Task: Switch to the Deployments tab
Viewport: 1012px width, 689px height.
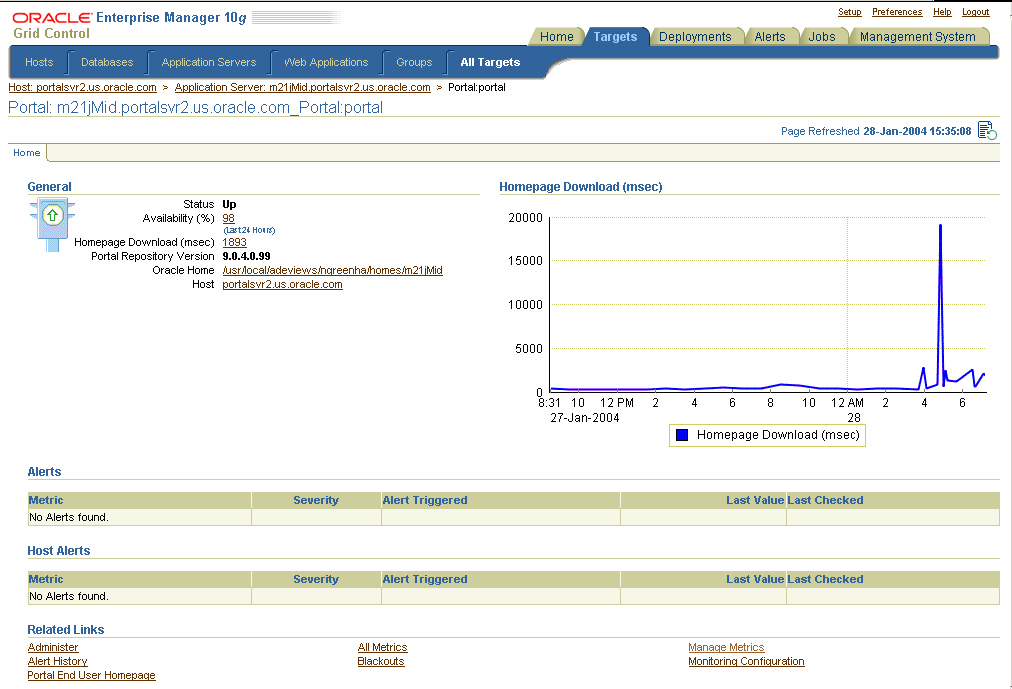Action: coord(695,37)
